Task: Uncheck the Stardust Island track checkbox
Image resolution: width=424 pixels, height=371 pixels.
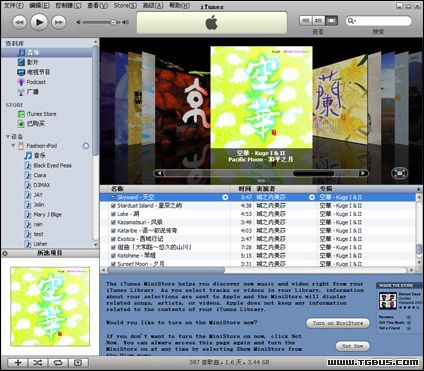Action: pyautogui.click(x=113, y=206)
